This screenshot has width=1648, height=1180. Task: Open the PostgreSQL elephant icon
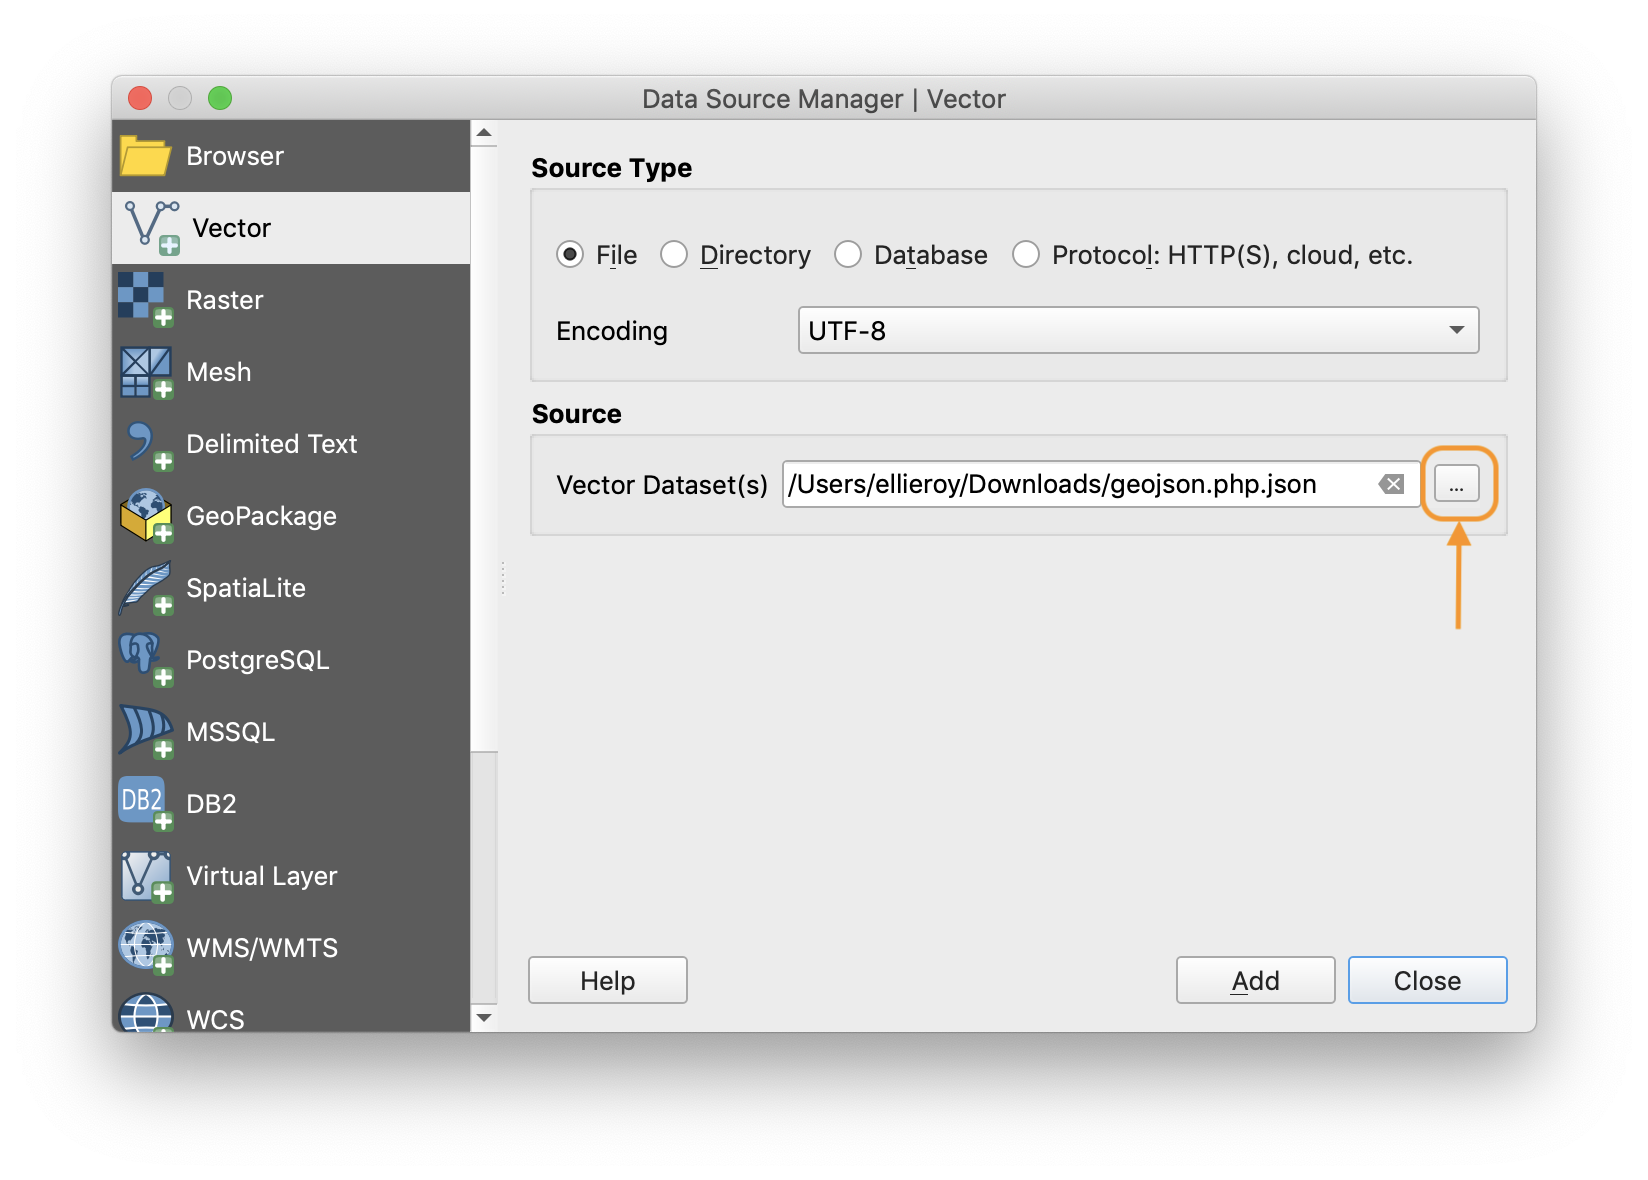(146, 659)
